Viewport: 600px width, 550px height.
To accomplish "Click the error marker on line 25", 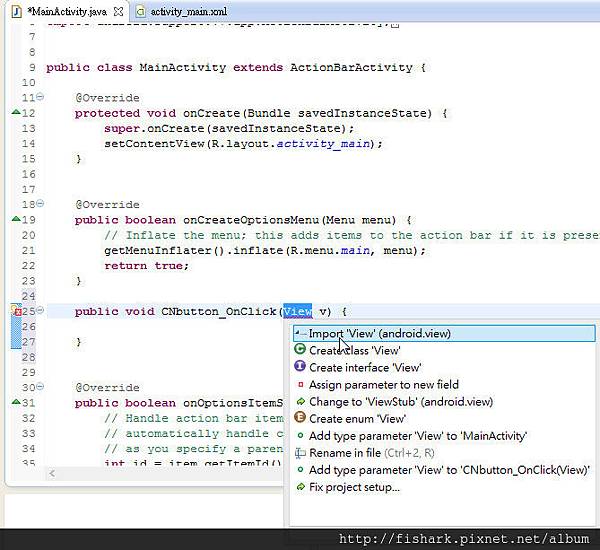I will coord(17,312).
